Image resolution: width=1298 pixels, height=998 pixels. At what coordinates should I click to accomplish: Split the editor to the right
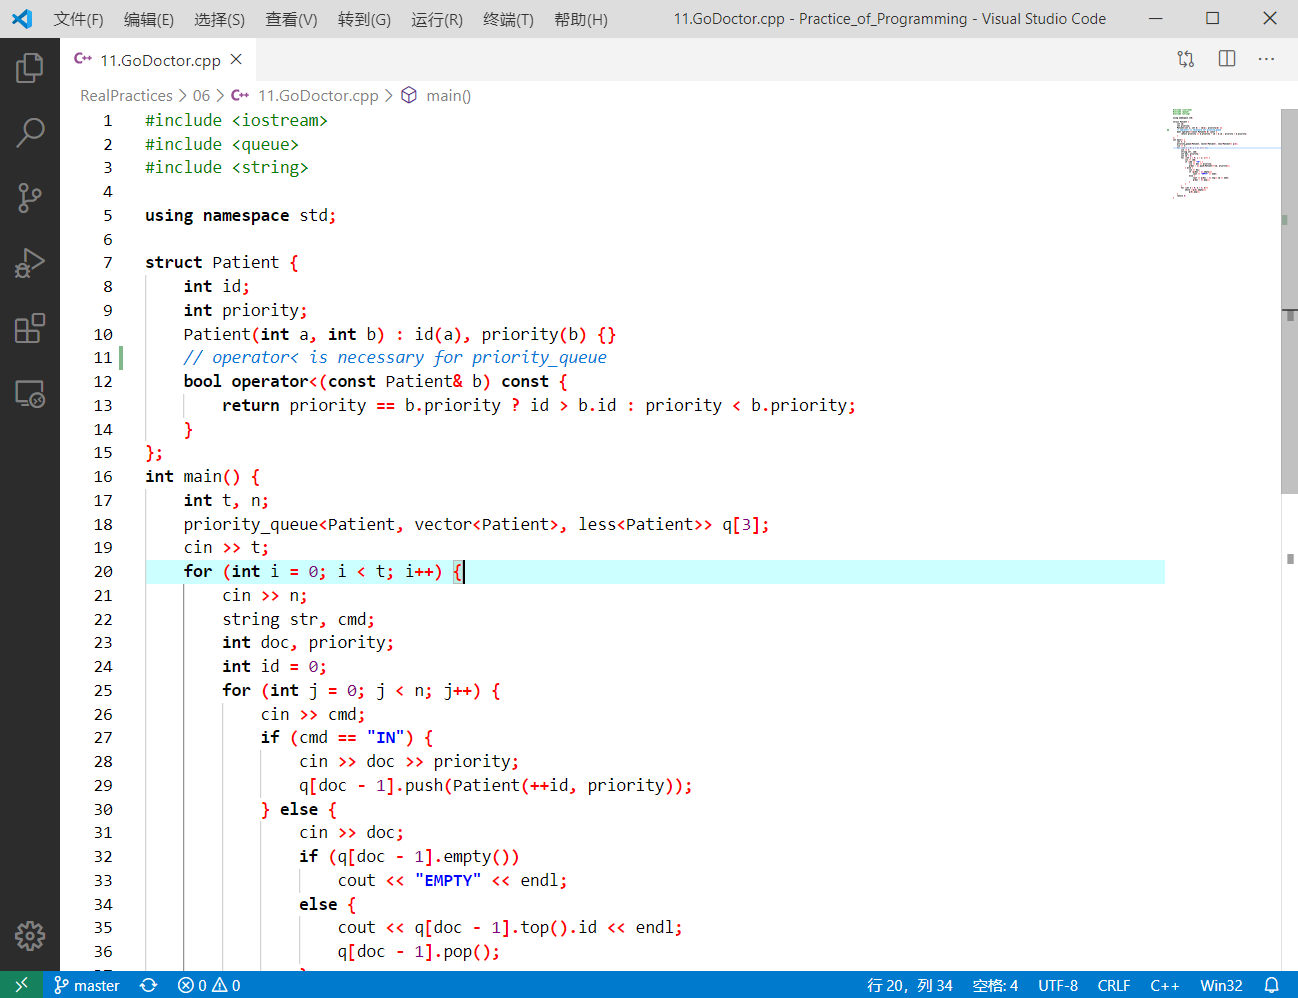(1226, 59)
